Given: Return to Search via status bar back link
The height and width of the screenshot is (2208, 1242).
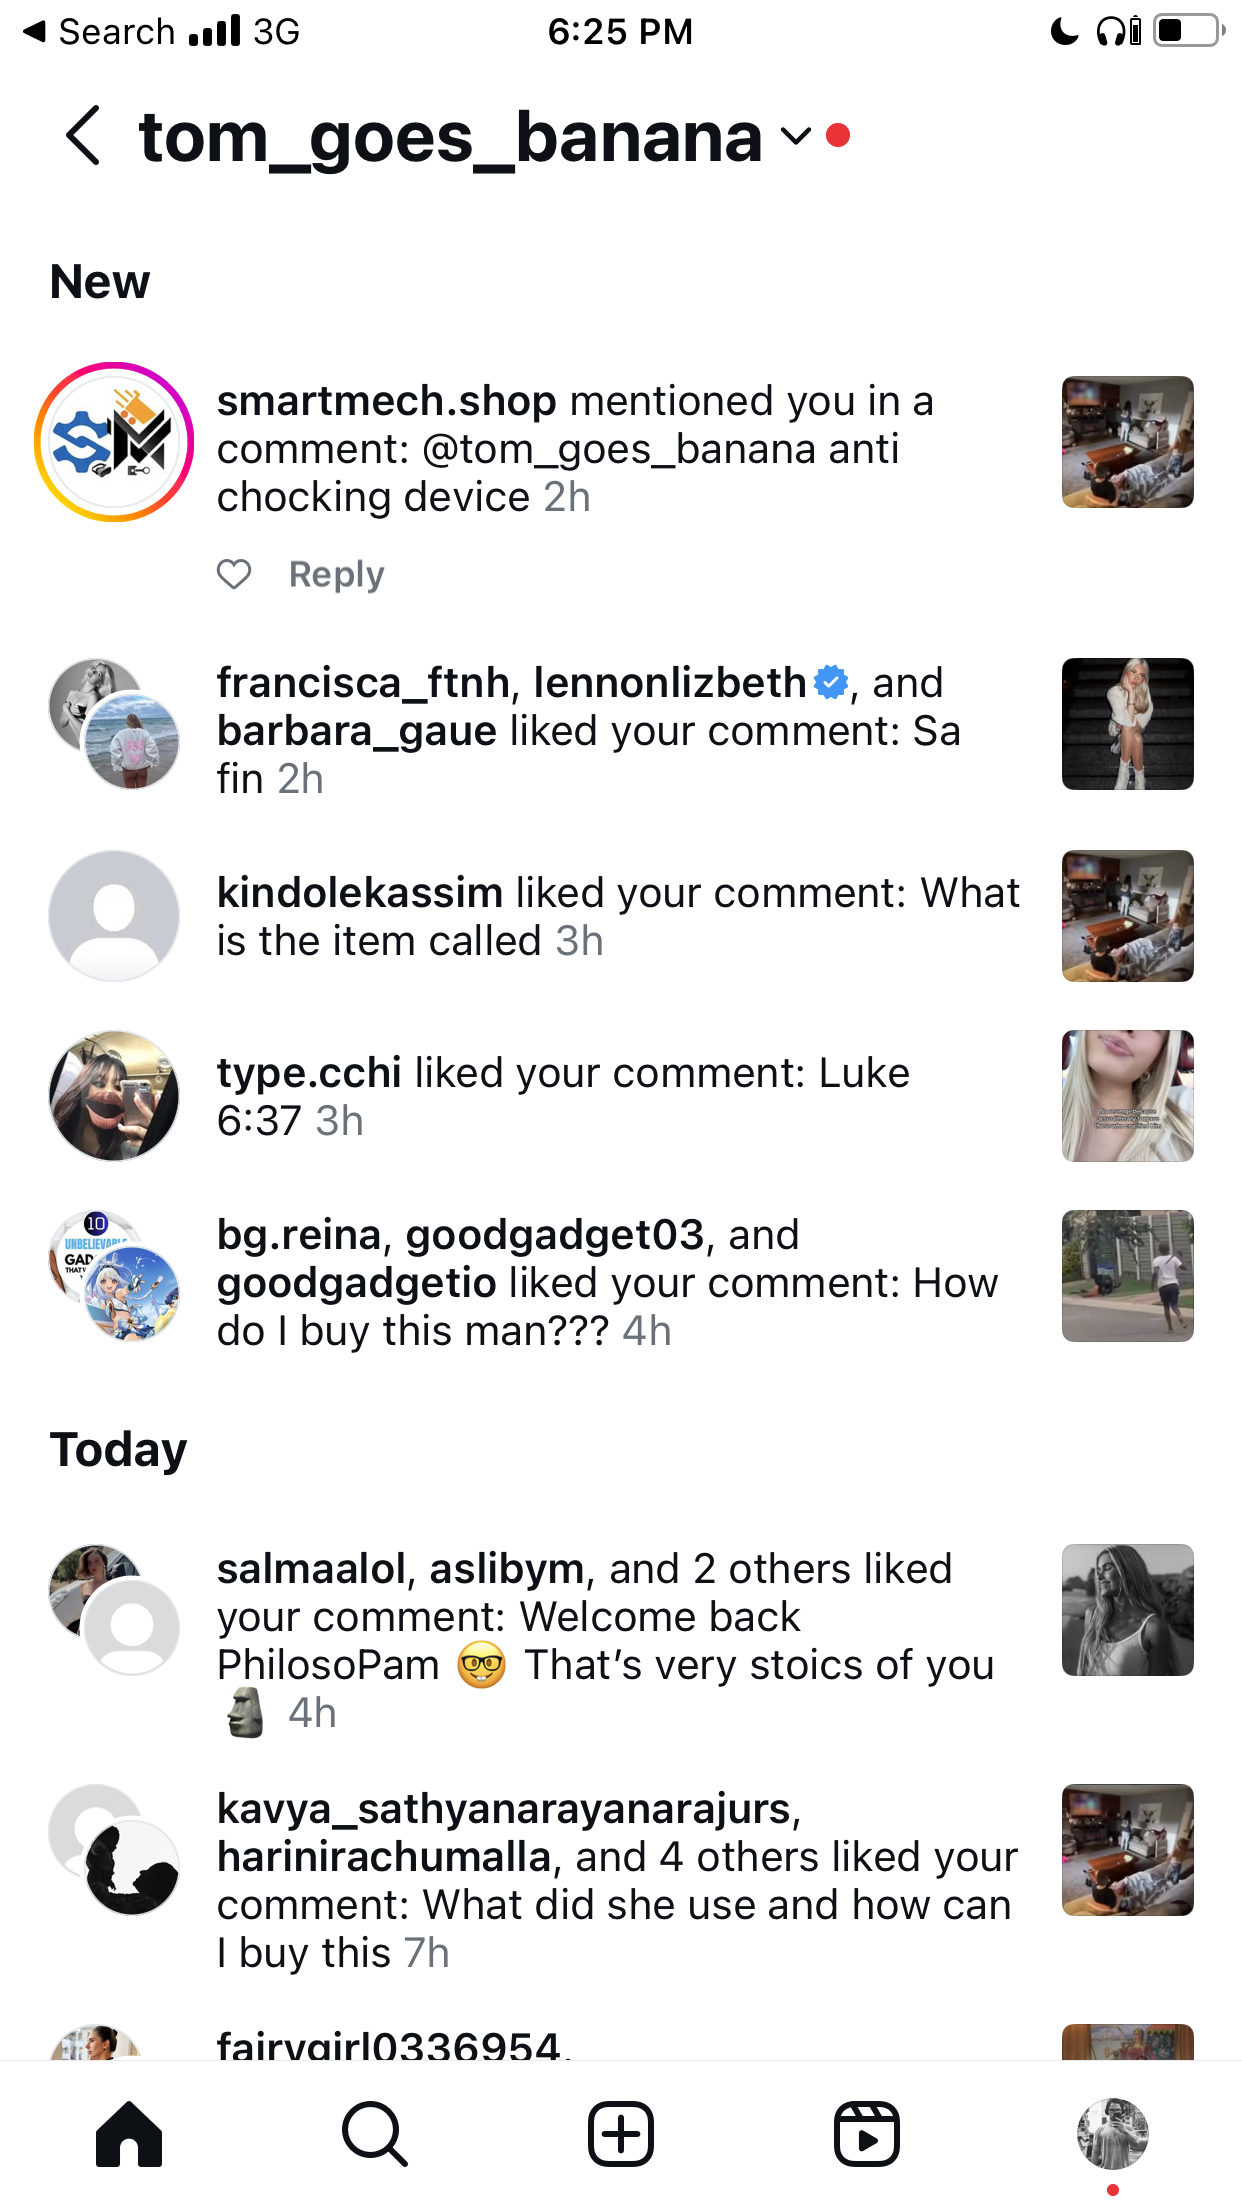Looking at the screenshot, I should [99, 31].
